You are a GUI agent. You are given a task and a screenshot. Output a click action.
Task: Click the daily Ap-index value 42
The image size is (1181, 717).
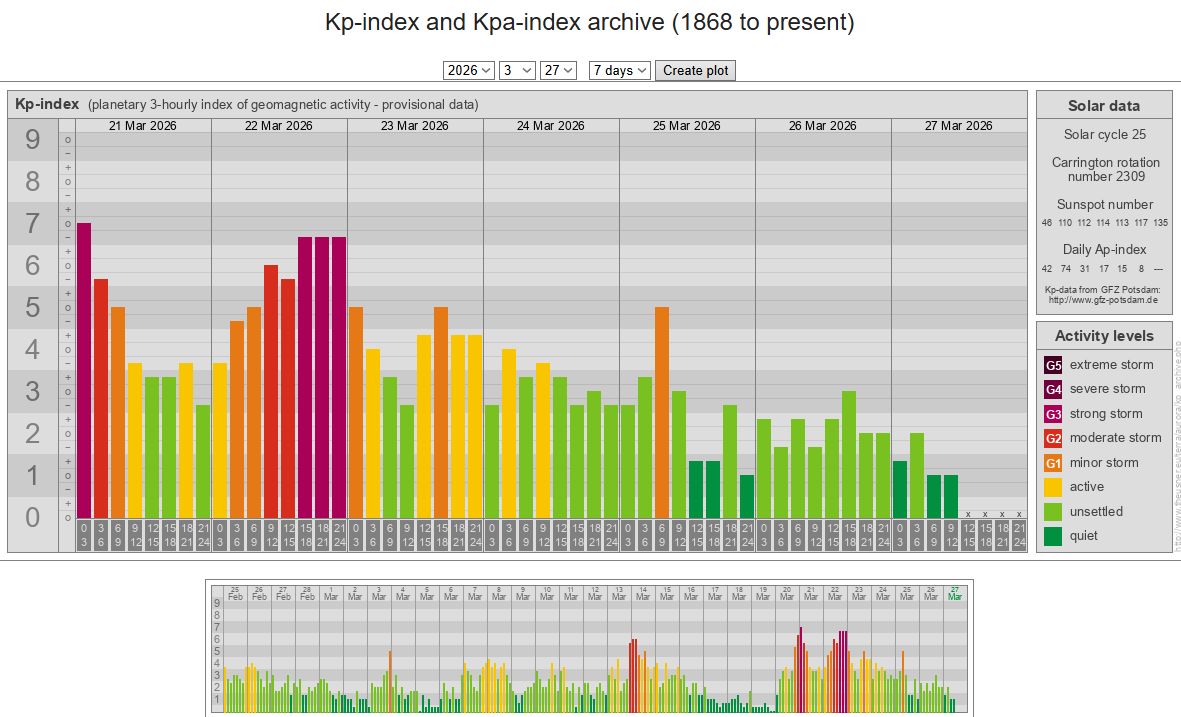(1047, 269)
